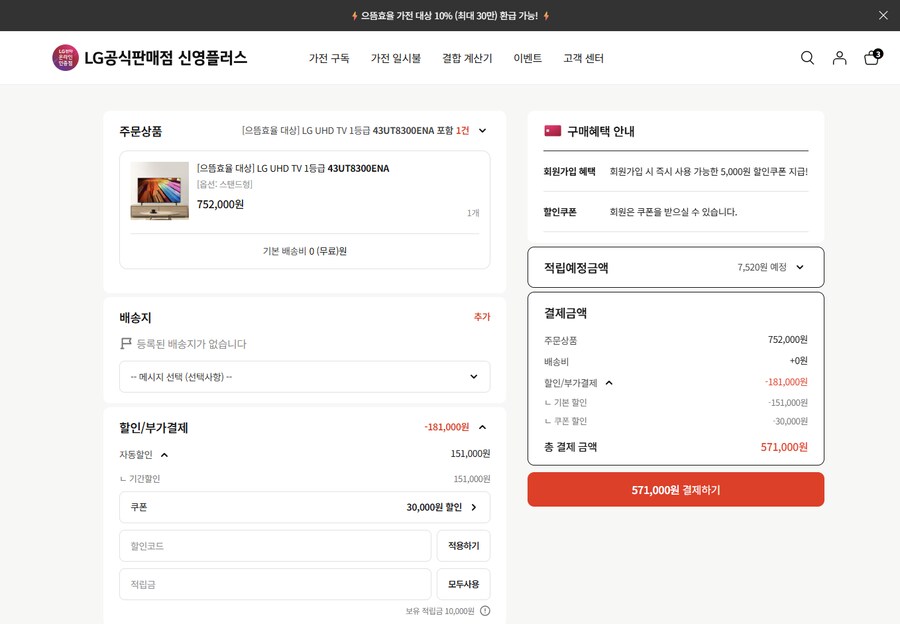Expand the 적립예정금액 panel

pyautogui.click(x=799, y=267)
